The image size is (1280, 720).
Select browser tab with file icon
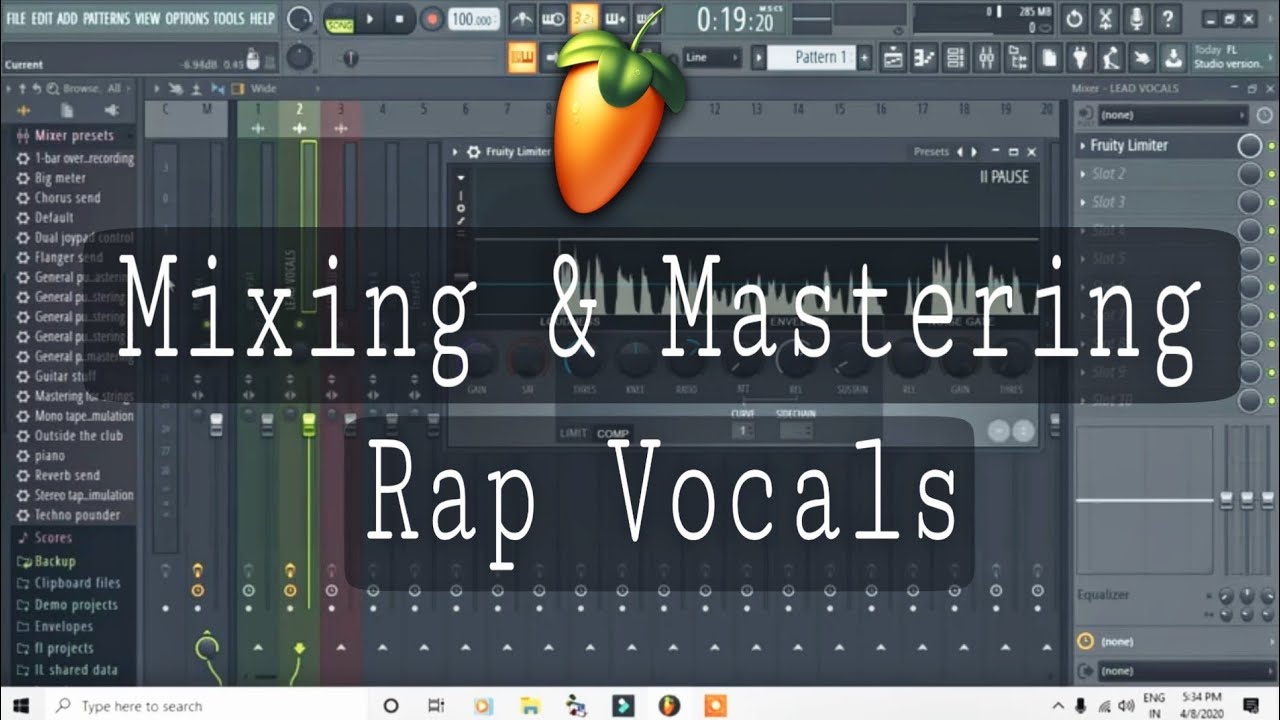tap(67, 110)
